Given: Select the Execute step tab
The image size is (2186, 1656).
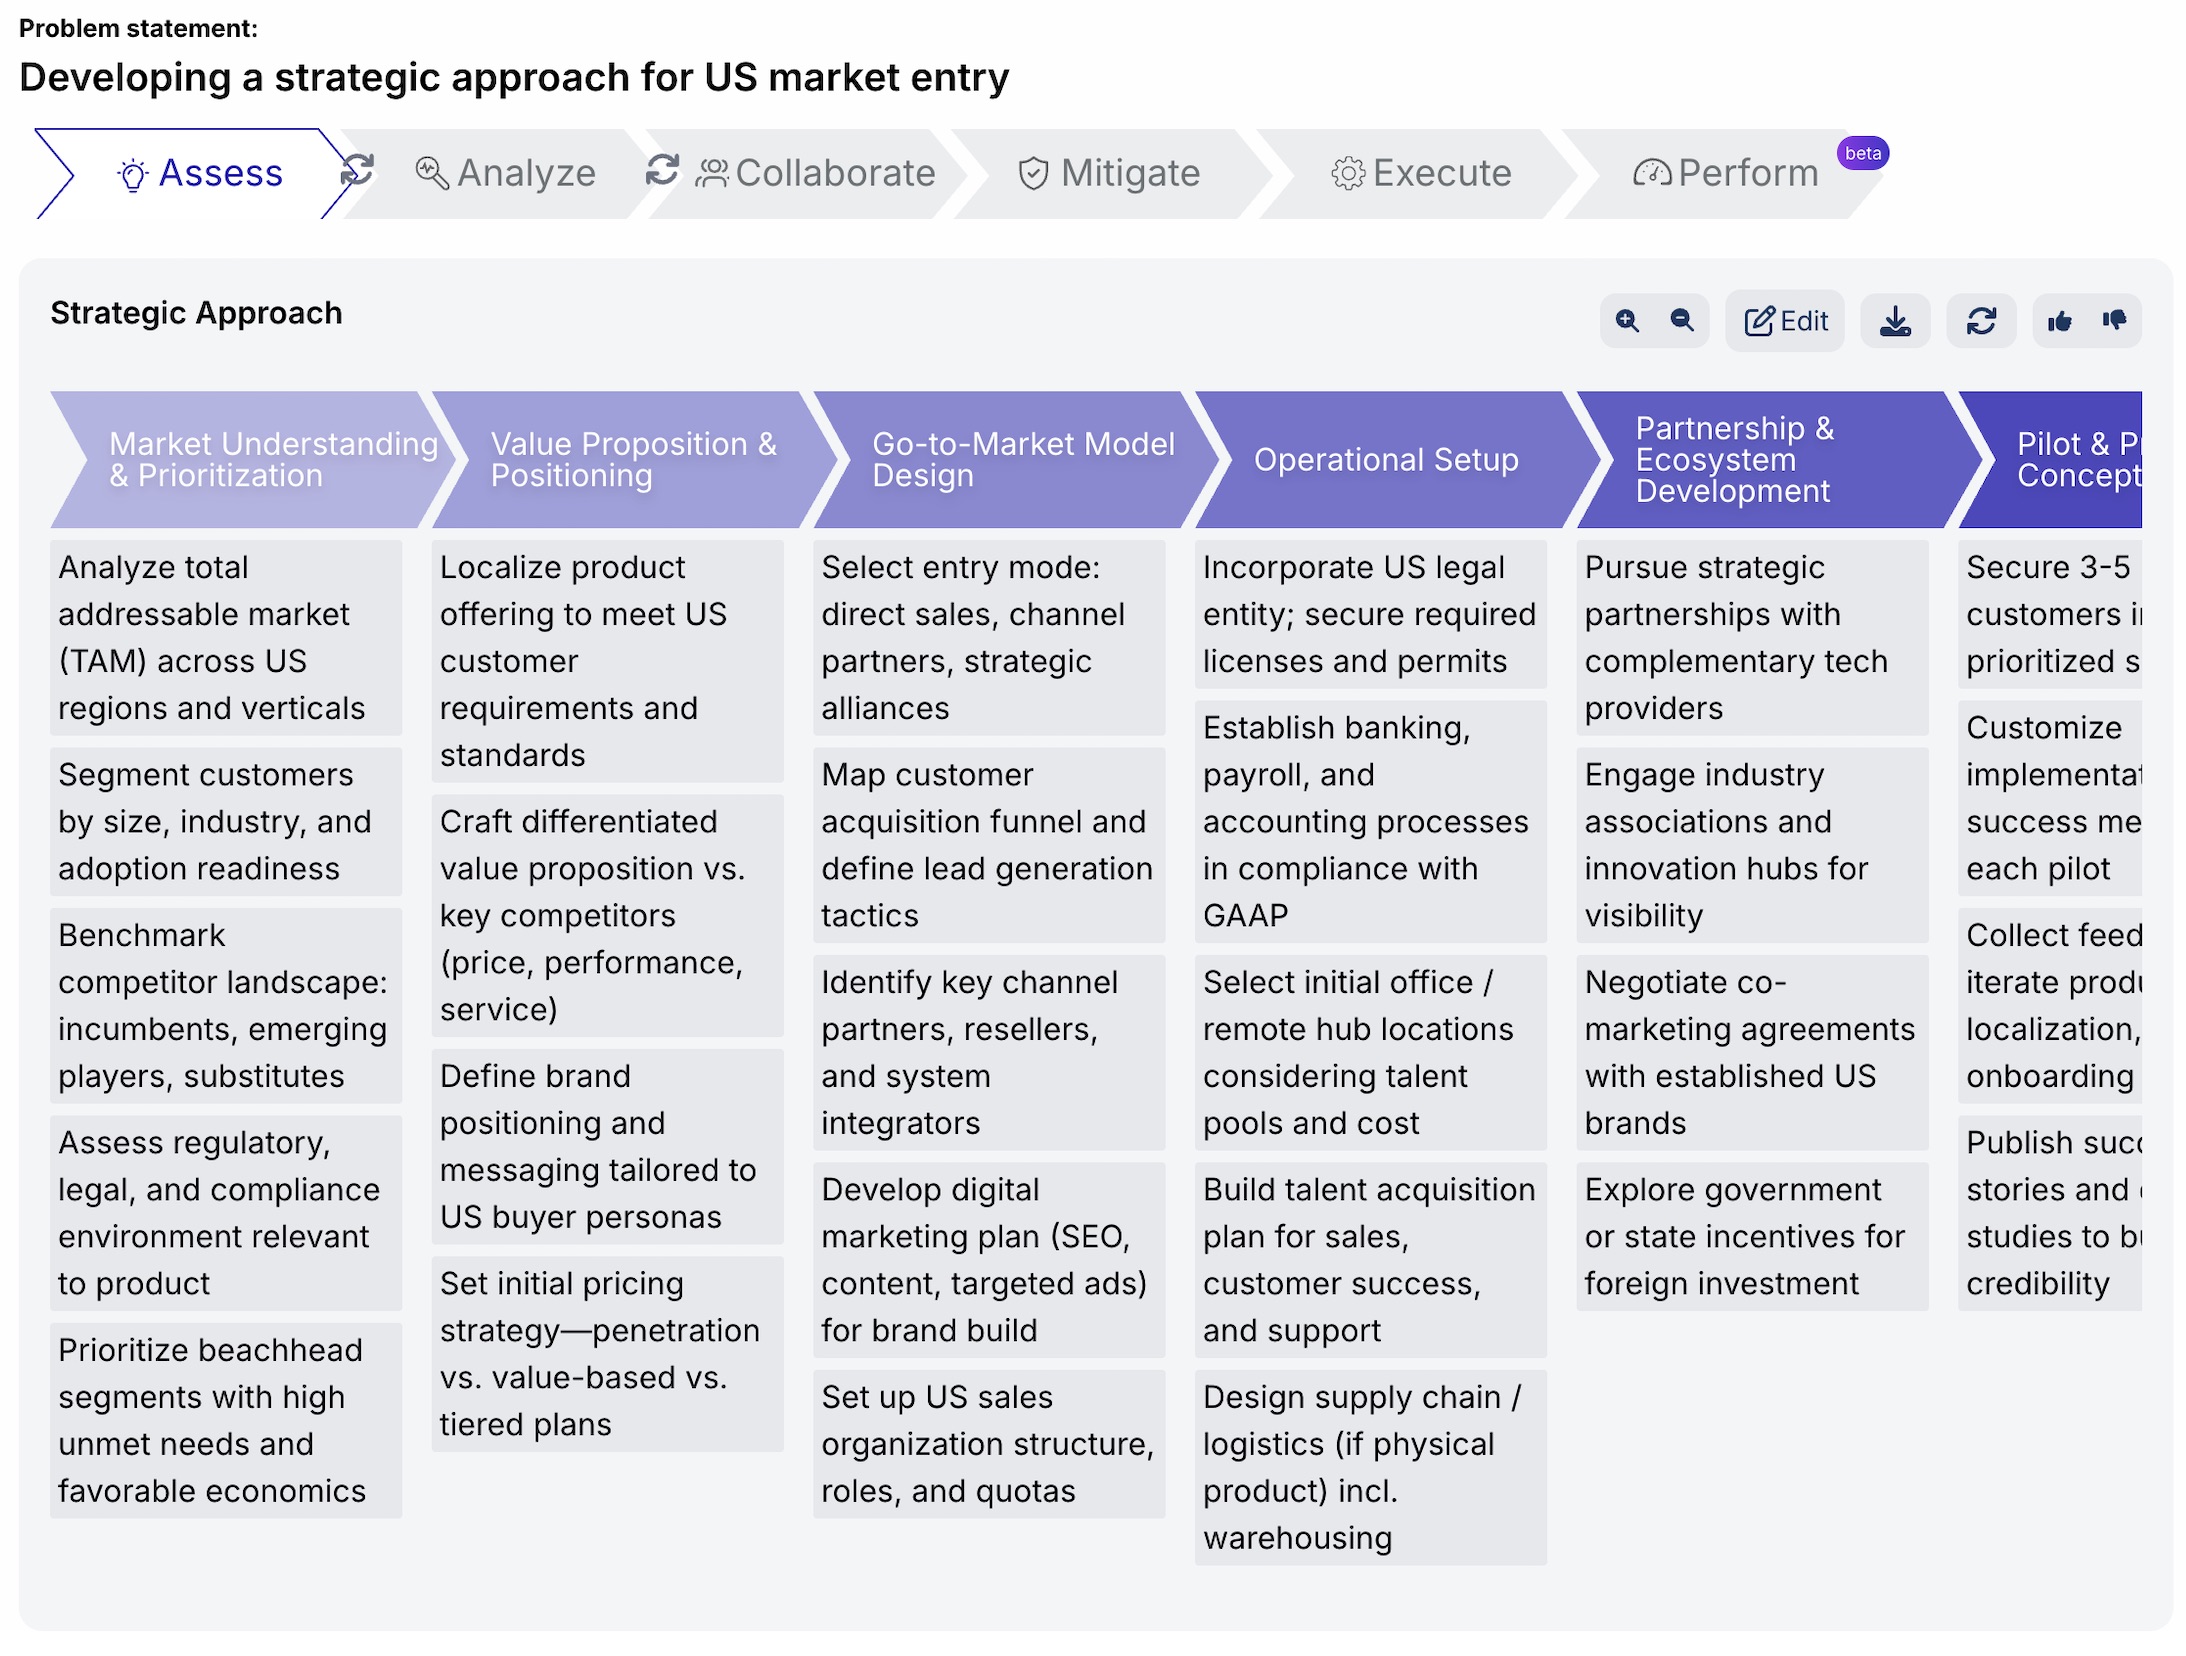Looking at the screenshot, I should pyautogui.click(x=1420, y=174).
